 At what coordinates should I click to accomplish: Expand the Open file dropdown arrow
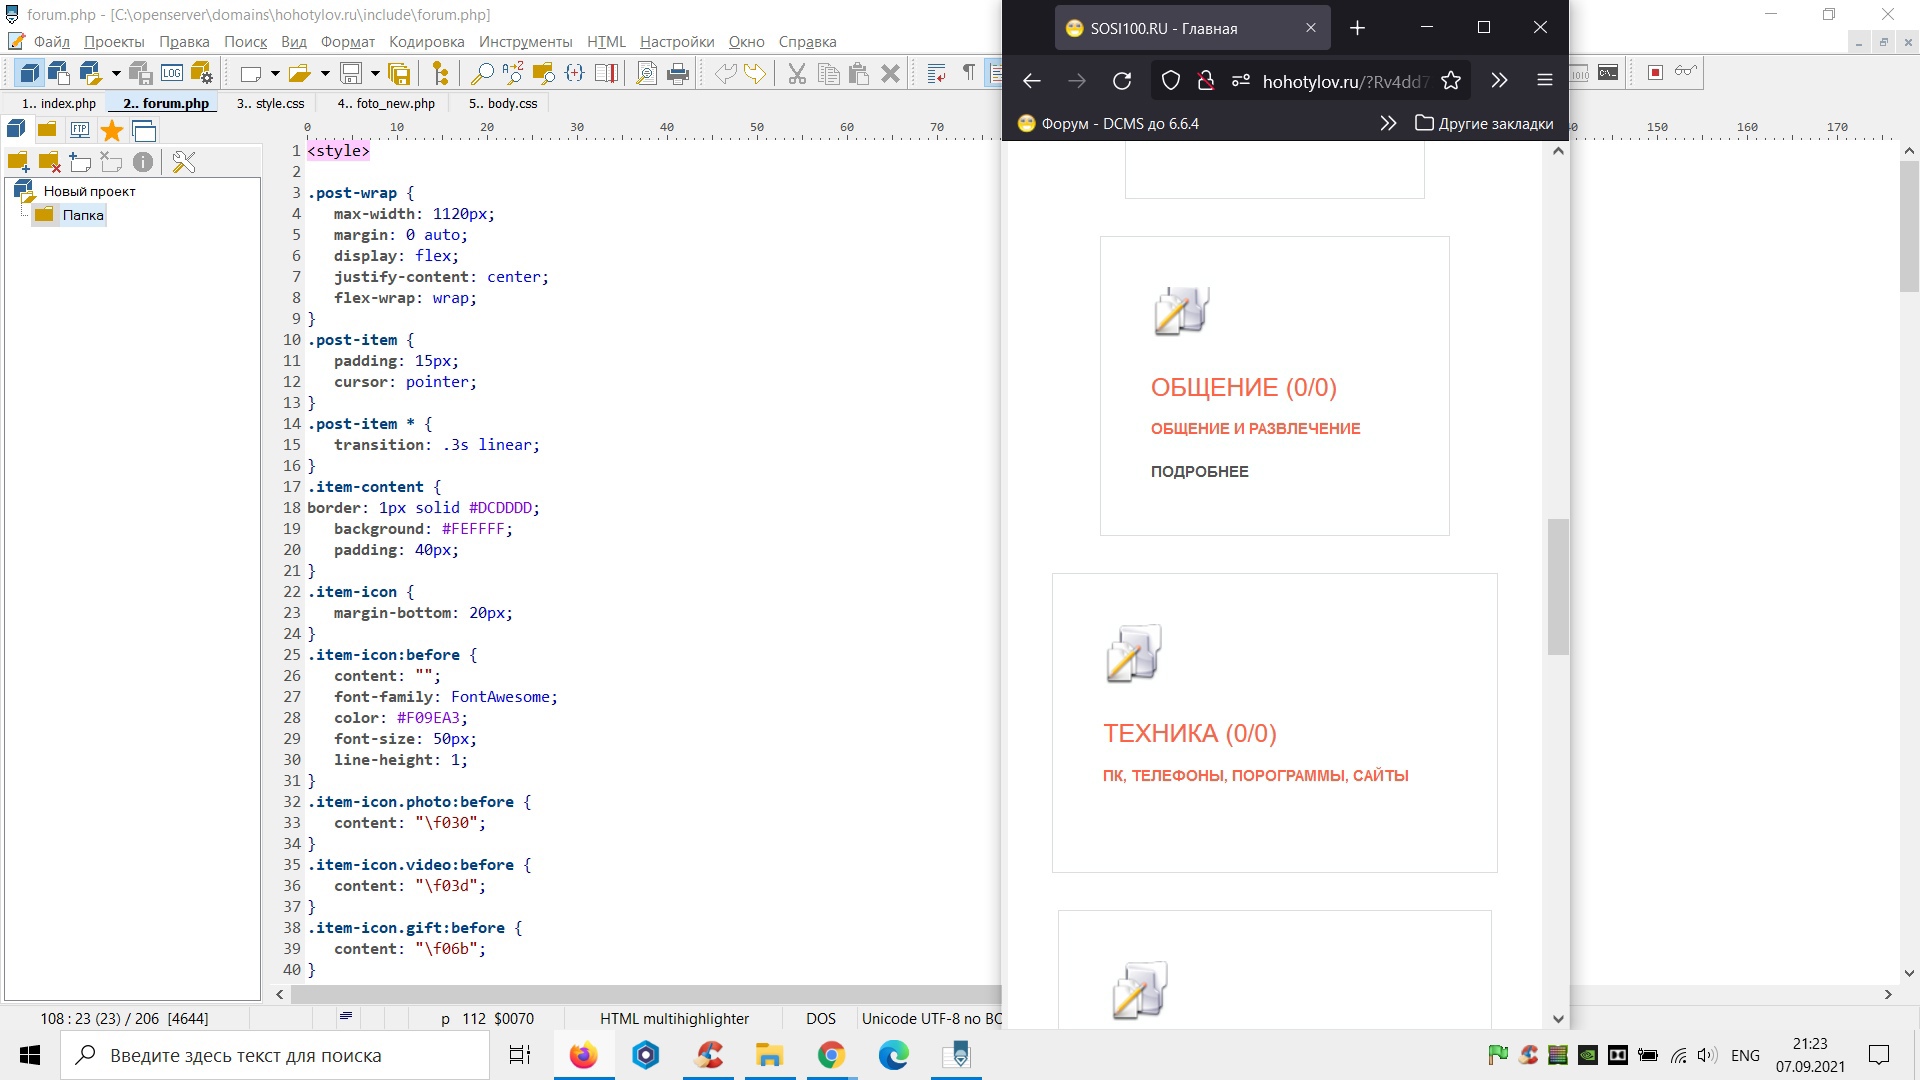324,73
